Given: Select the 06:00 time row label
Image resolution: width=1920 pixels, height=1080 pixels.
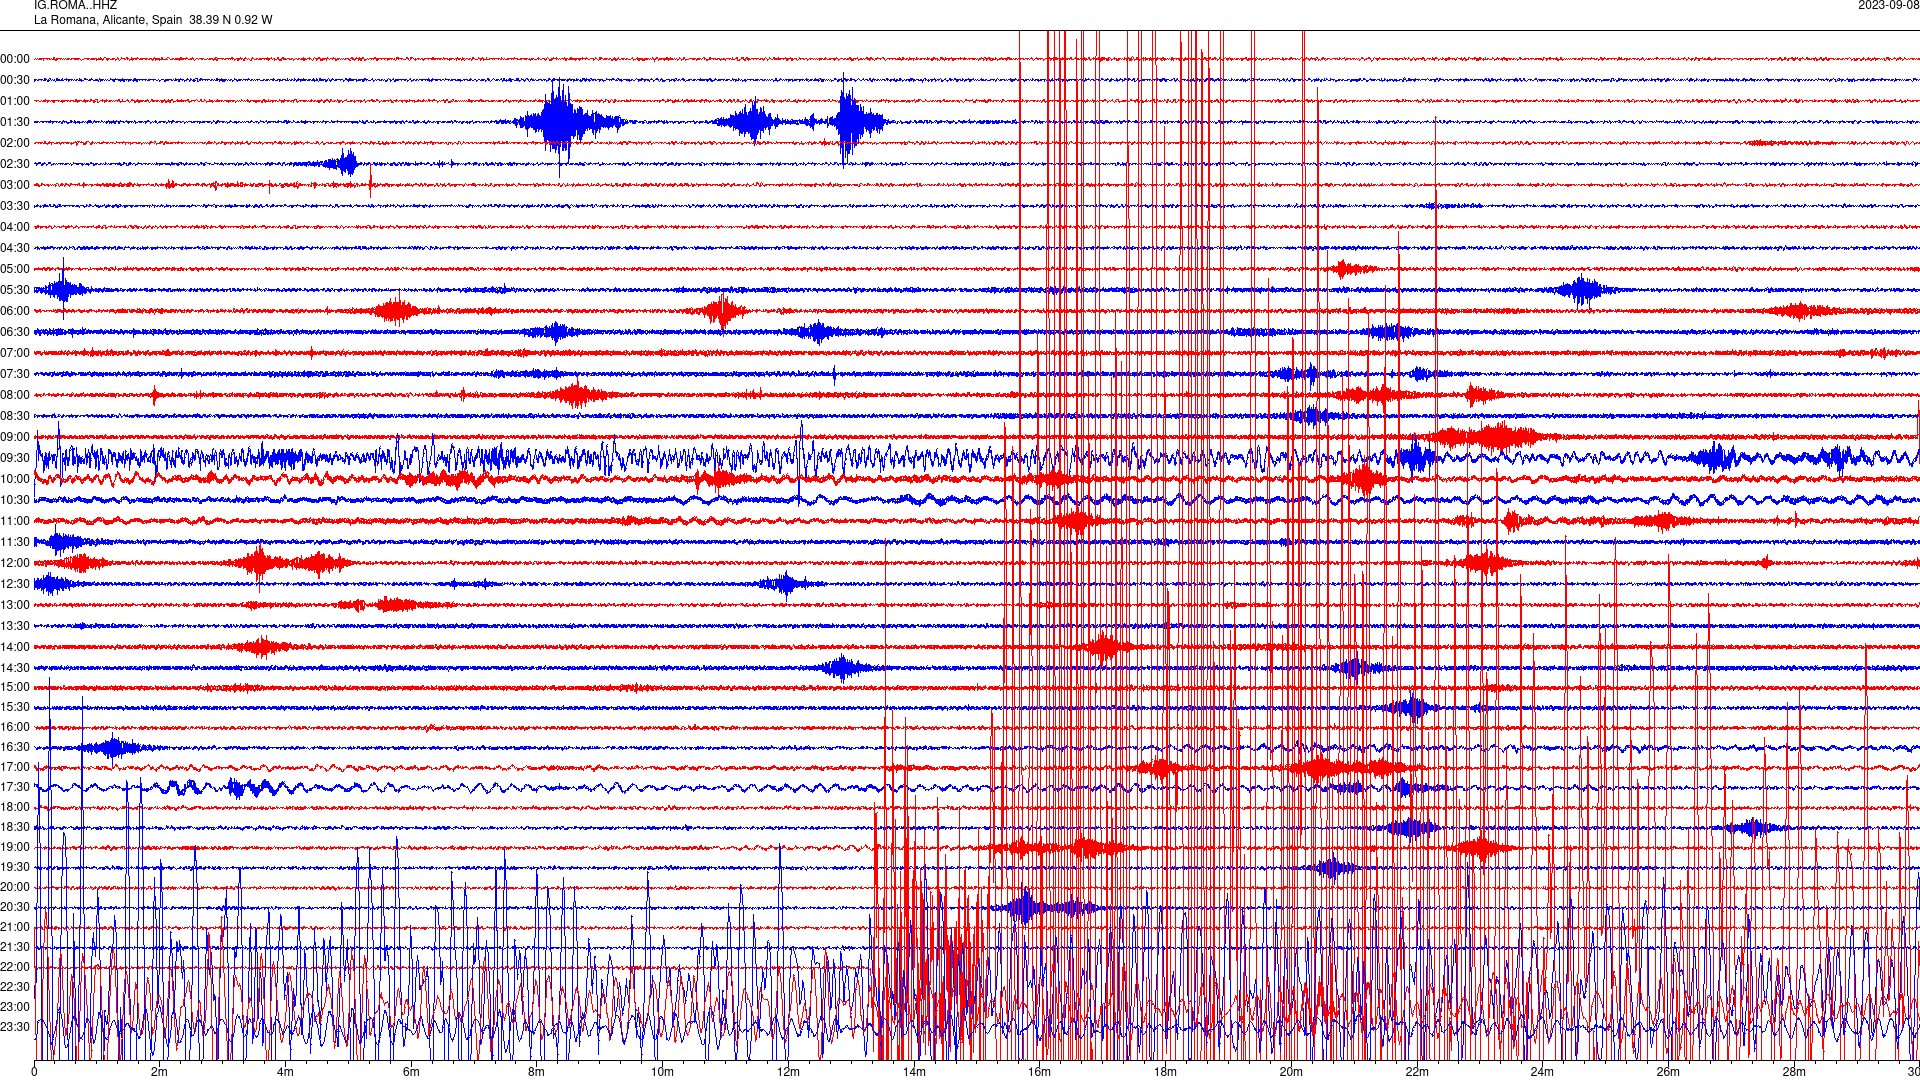Looking at the screenshot, I should pos(15,311).
